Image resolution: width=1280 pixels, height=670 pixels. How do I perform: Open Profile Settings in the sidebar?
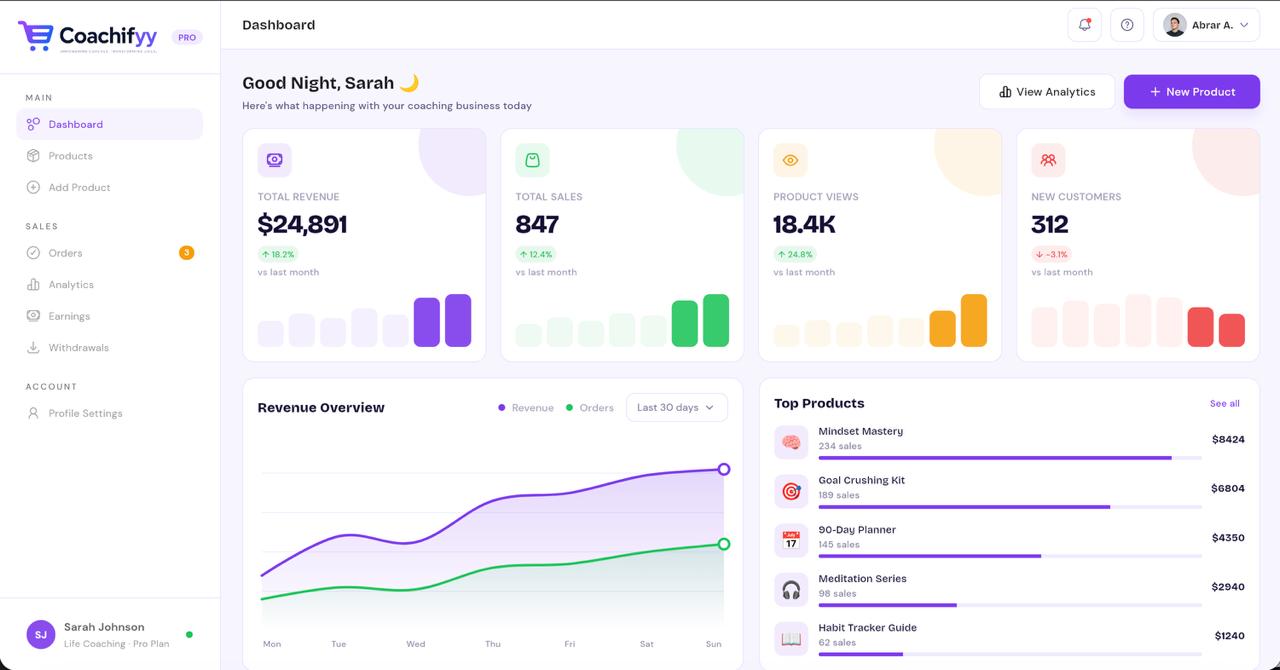[x=110, y=413]
